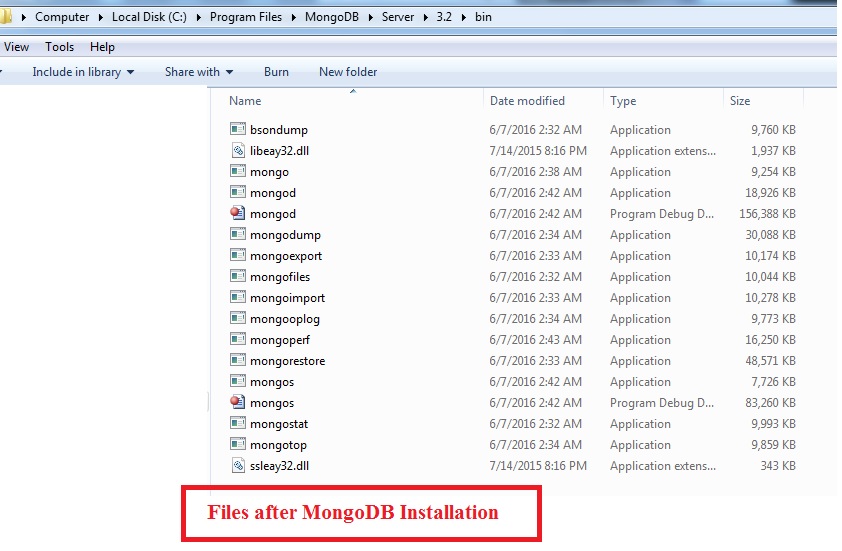Click the mongoimport application icon
Image resolution: width=842 pixels, height=551 pixels.
238,297
